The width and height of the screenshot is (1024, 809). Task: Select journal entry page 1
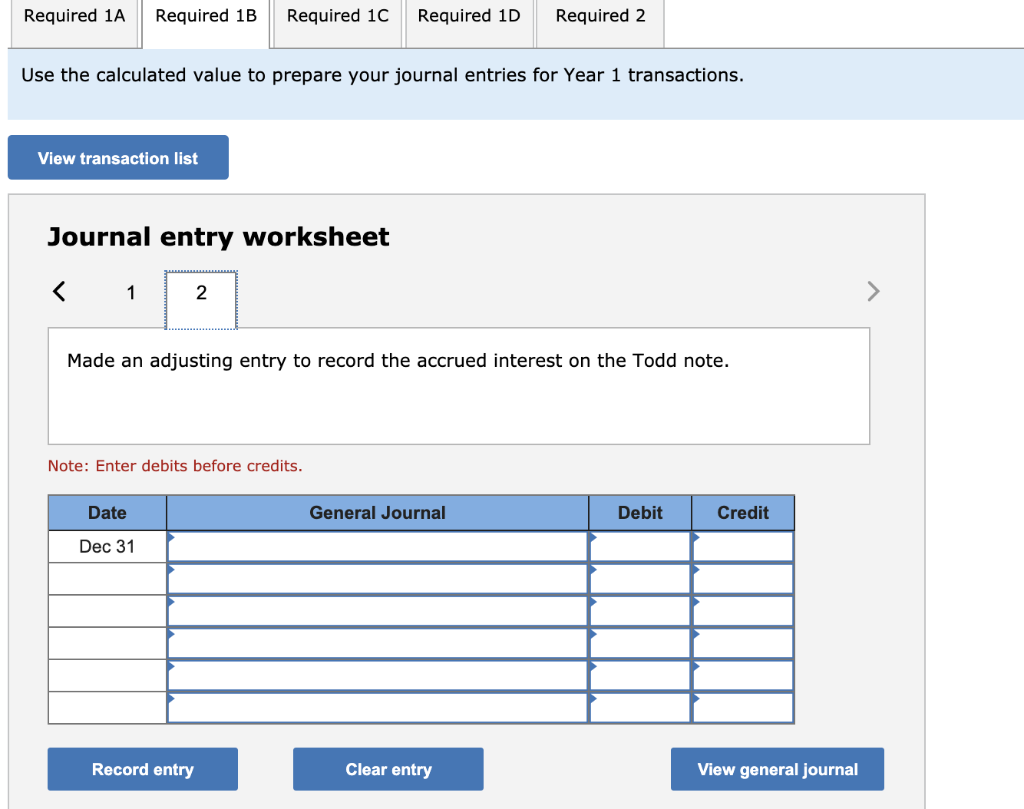[130, 293]
